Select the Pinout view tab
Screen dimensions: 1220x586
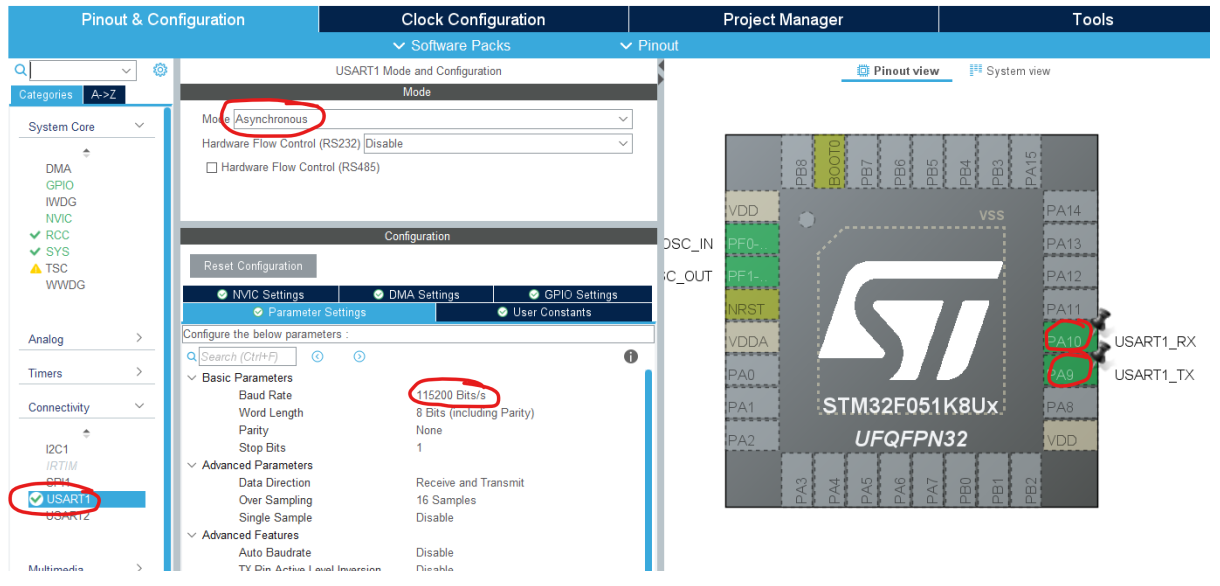coord(897,71)
